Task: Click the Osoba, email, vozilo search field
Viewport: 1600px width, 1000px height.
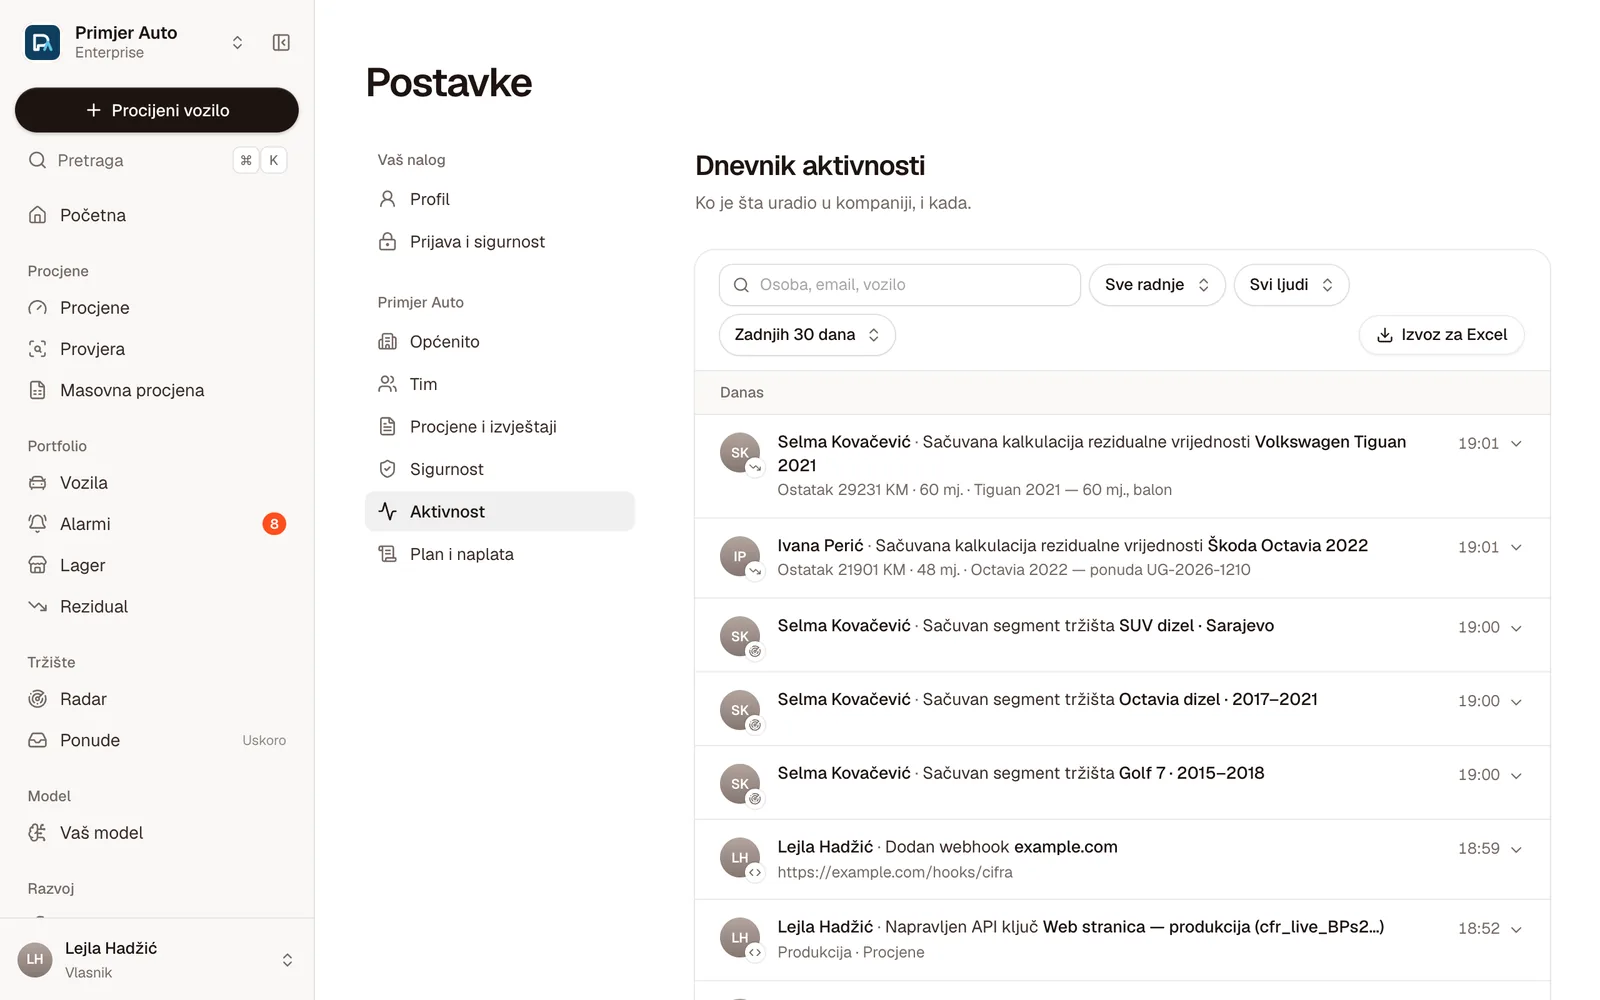Action: point(900,285)
